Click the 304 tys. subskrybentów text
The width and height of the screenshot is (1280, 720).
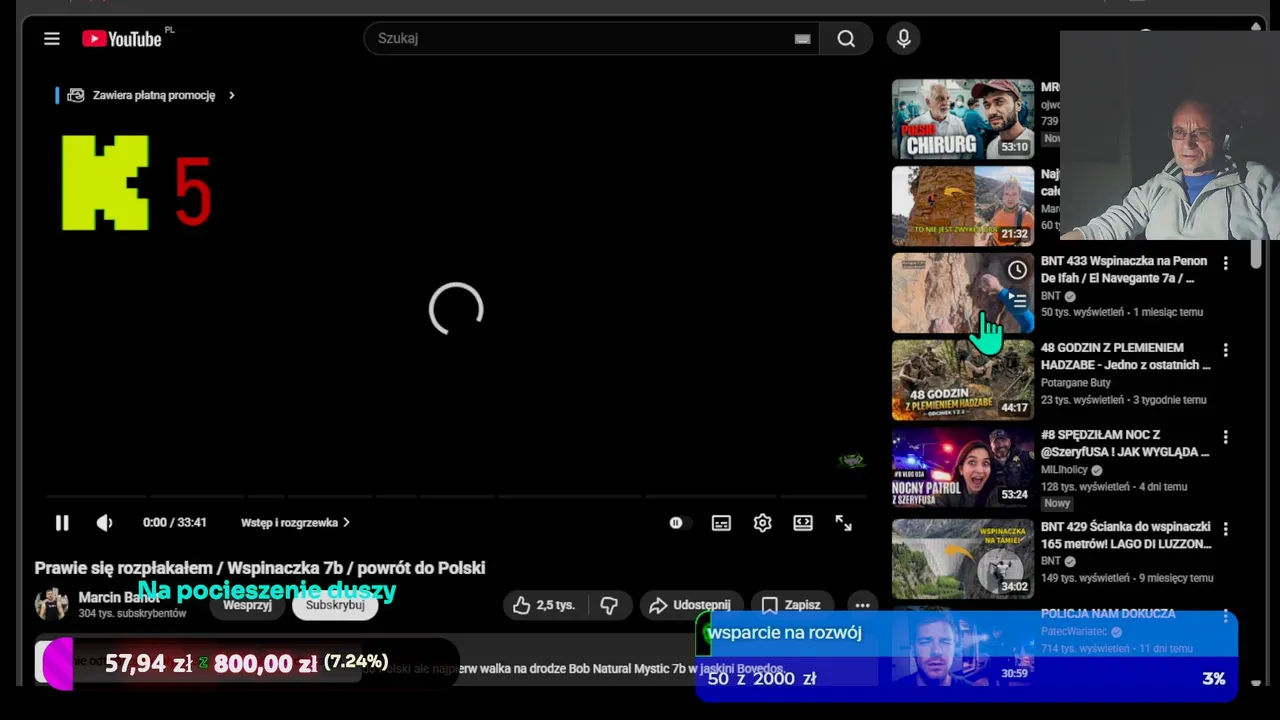click(132, 614)
